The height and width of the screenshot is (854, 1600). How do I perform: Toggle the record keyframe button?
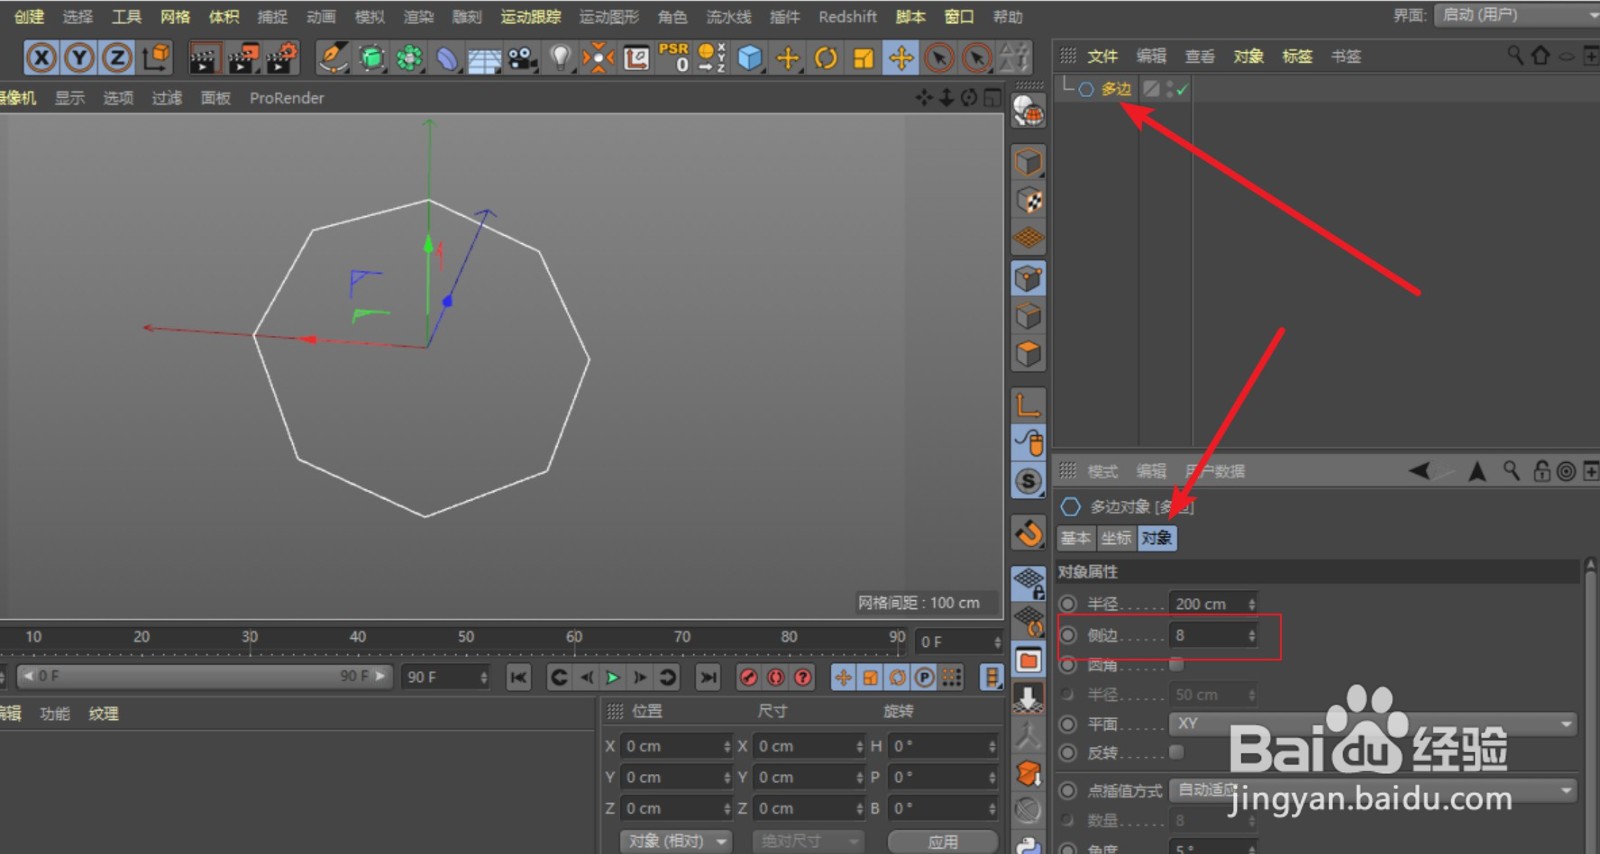pos(748,677)
